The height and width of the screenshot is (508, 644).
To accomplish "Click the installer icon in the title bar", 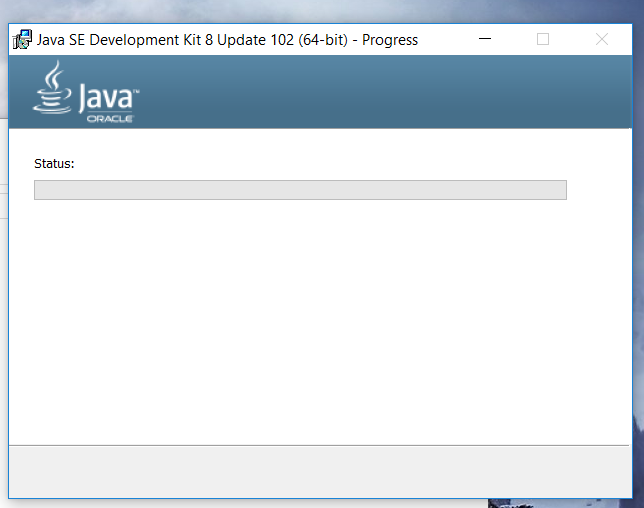I will 22,39.
